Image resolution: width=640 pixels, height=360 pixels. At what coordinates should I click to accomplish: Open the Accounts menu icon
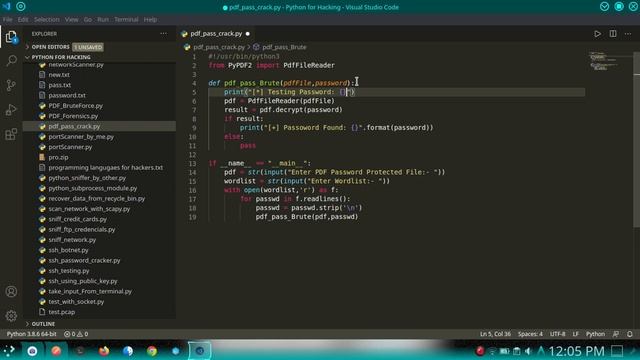(x=11, y=291)
